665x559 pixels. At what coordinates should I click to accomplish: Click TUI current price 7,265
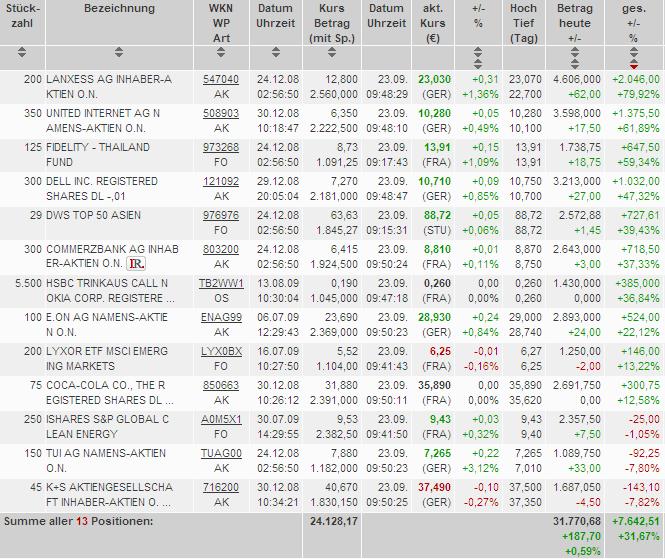pyautogui.click(x=437, y=453)
